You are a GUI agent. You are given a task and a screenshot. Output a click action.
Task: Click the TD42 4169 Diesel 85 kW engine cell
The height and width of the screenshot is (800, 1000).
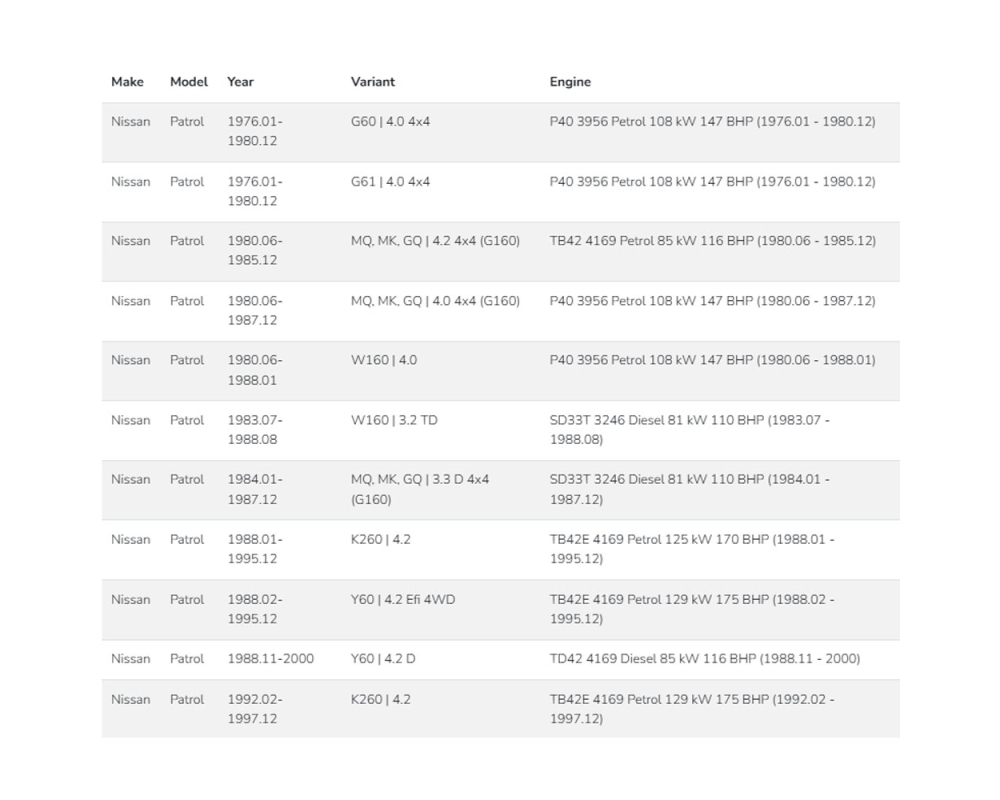tap(704, 659)
